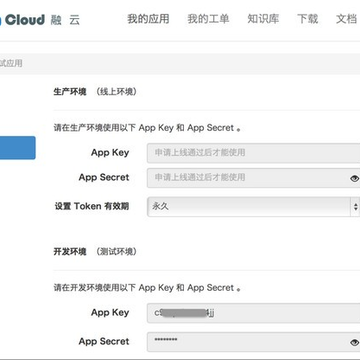Click the development App Secret field
Viewport: 360px width, 360px height.
[x=254, y=342]
